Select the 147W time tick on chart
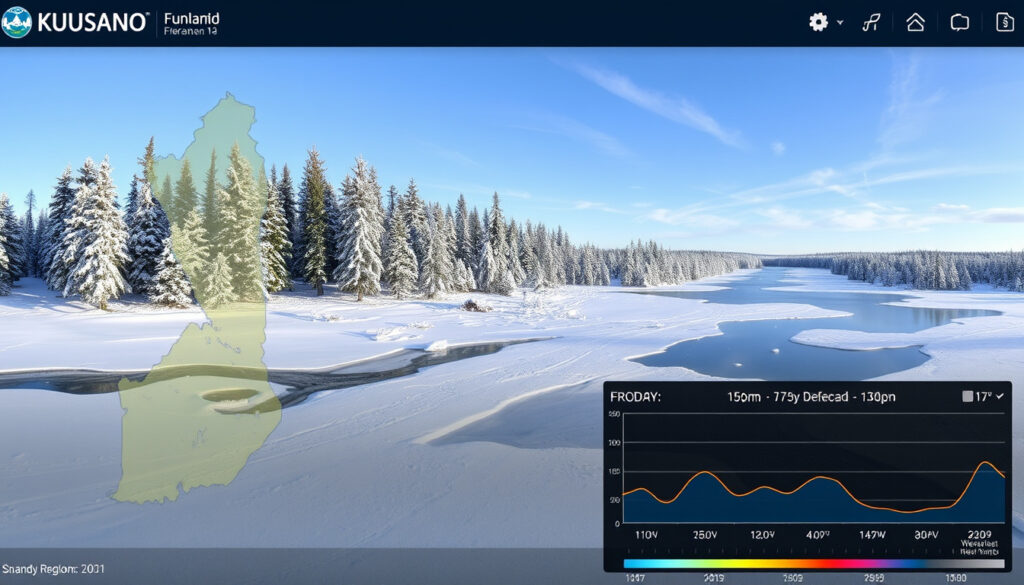Screen dimensions: 1024x585 (872, 535)
